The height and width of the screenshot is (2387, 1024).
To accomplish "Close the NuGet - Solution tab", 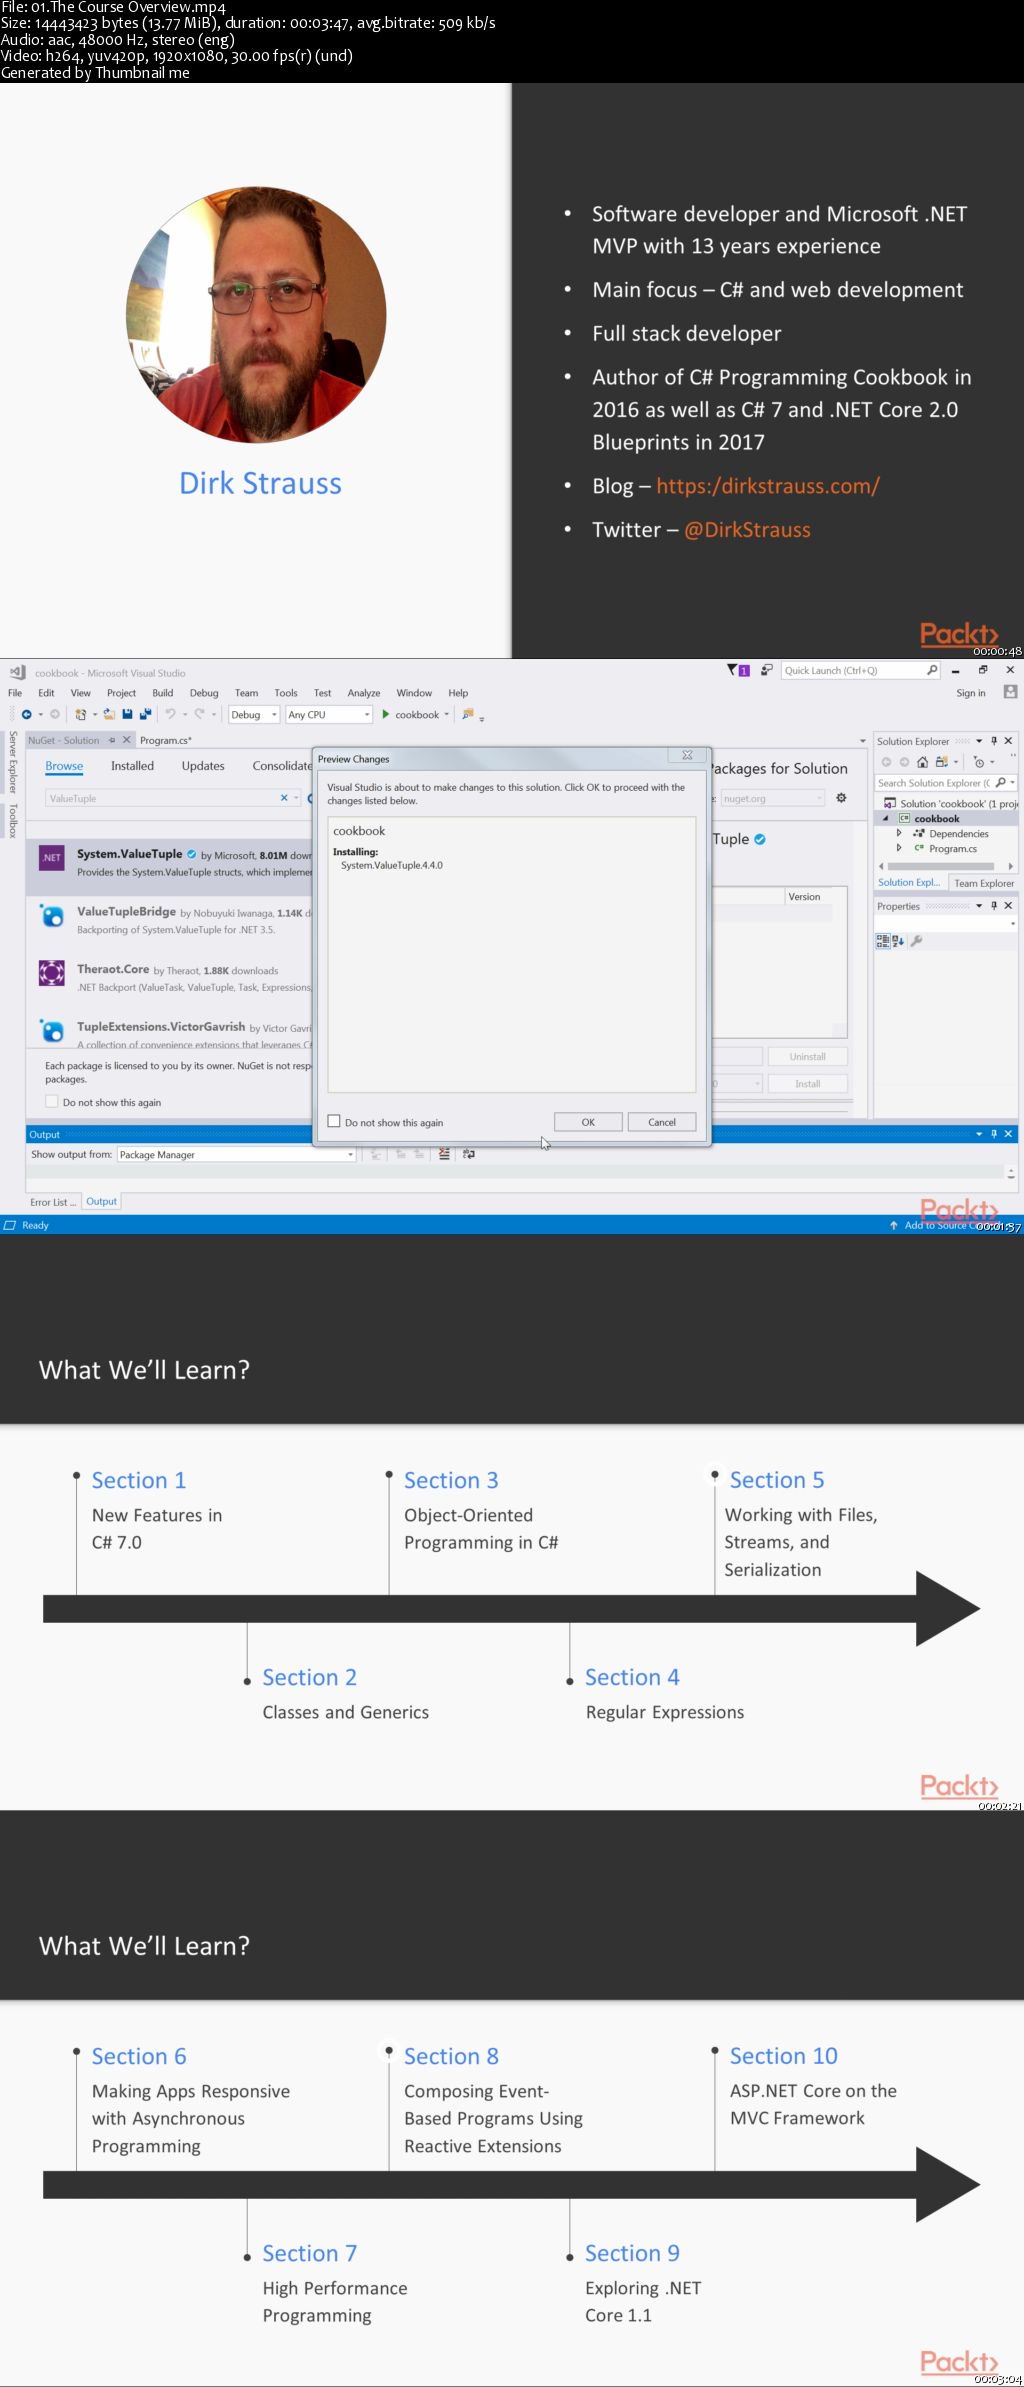I will pyautogui.click(x=127, y=740).
